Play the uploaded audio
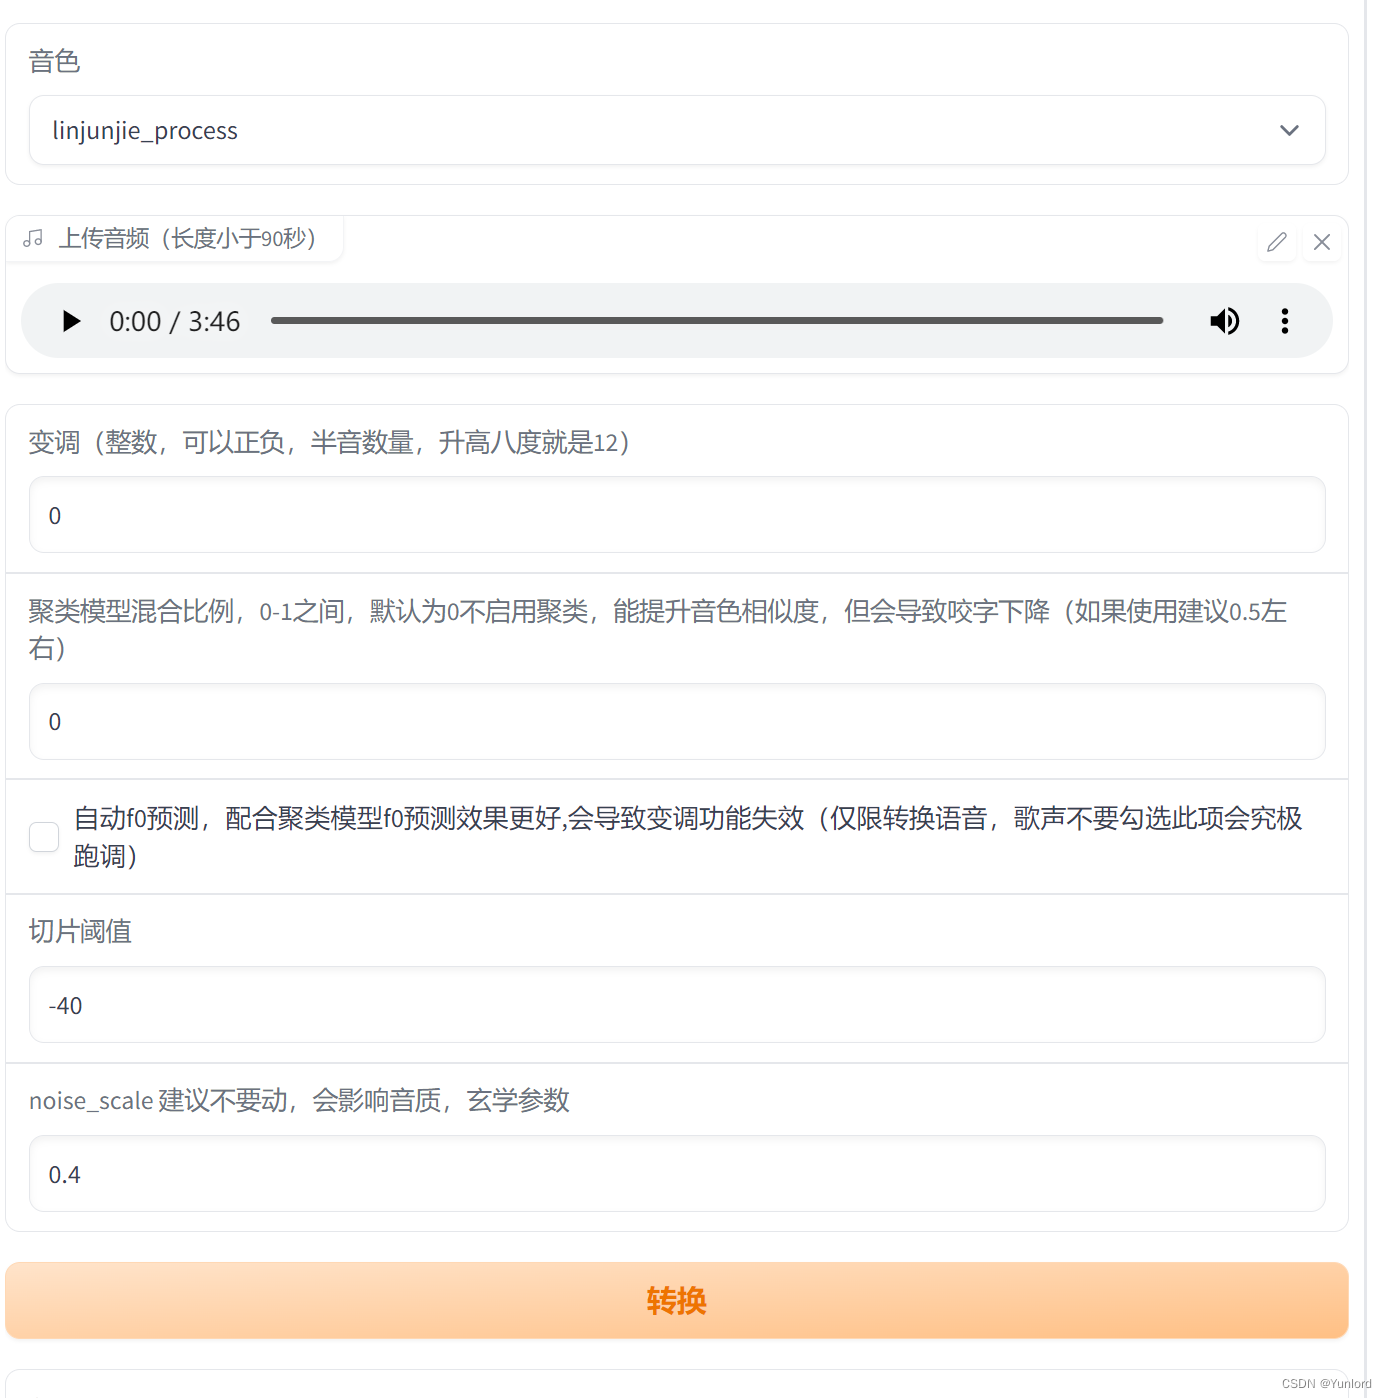The width and height of the screenshot is (1387, 1398). click(x=71, y=321)
